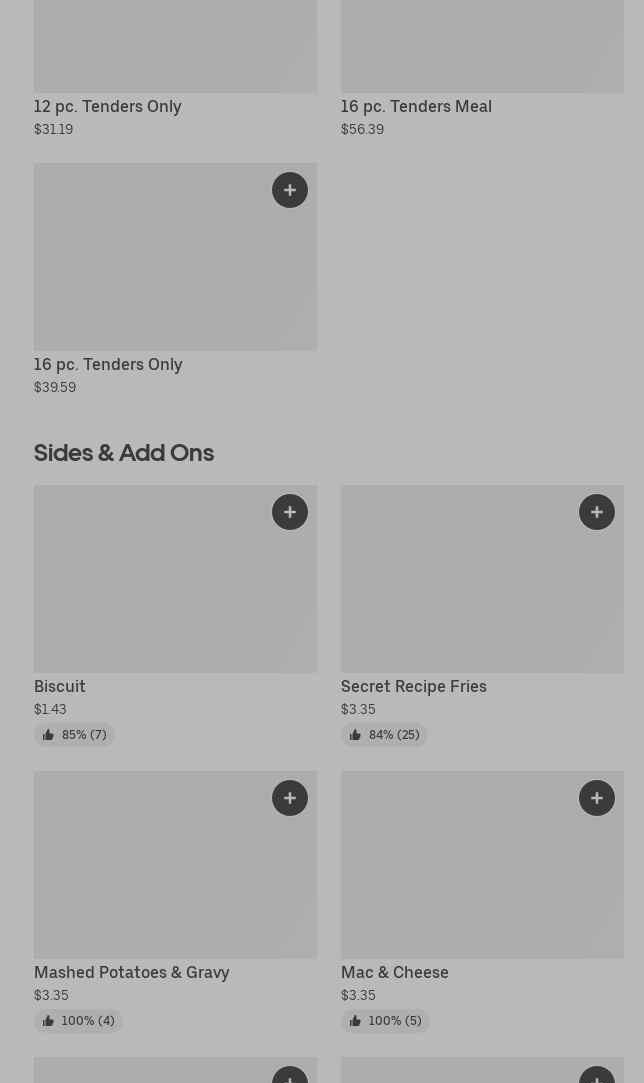Add Biscuit using its plus icon
This screenshot has width=644, height=1083.
point(290,512)
